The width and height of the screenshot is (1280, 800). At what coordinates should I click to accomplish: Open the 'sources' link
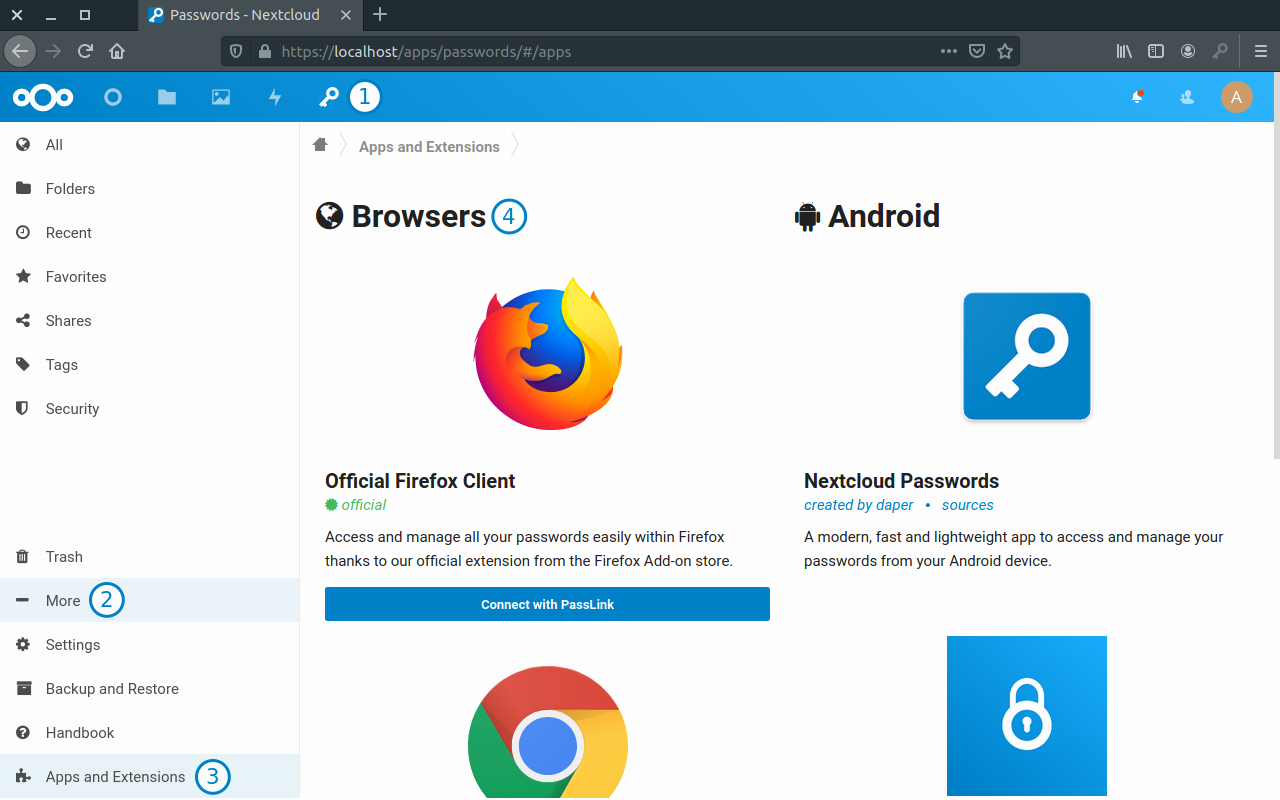tap(968, 505)
